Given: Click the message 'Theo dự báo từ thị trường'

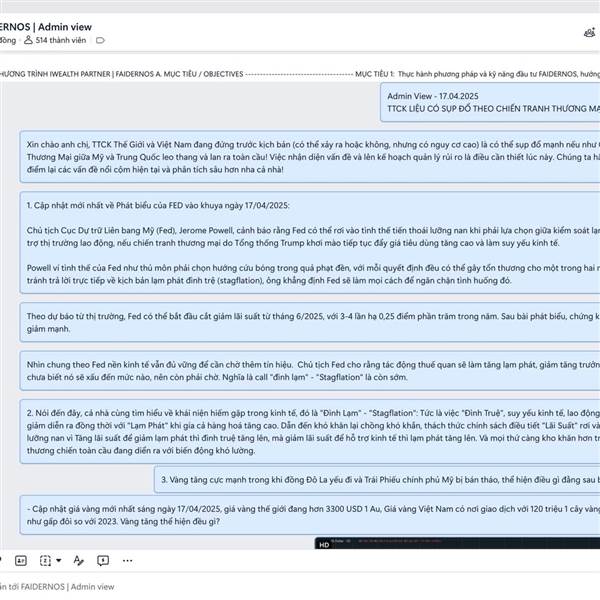Looking at the screenshot, I should click(x=310, y=322).
